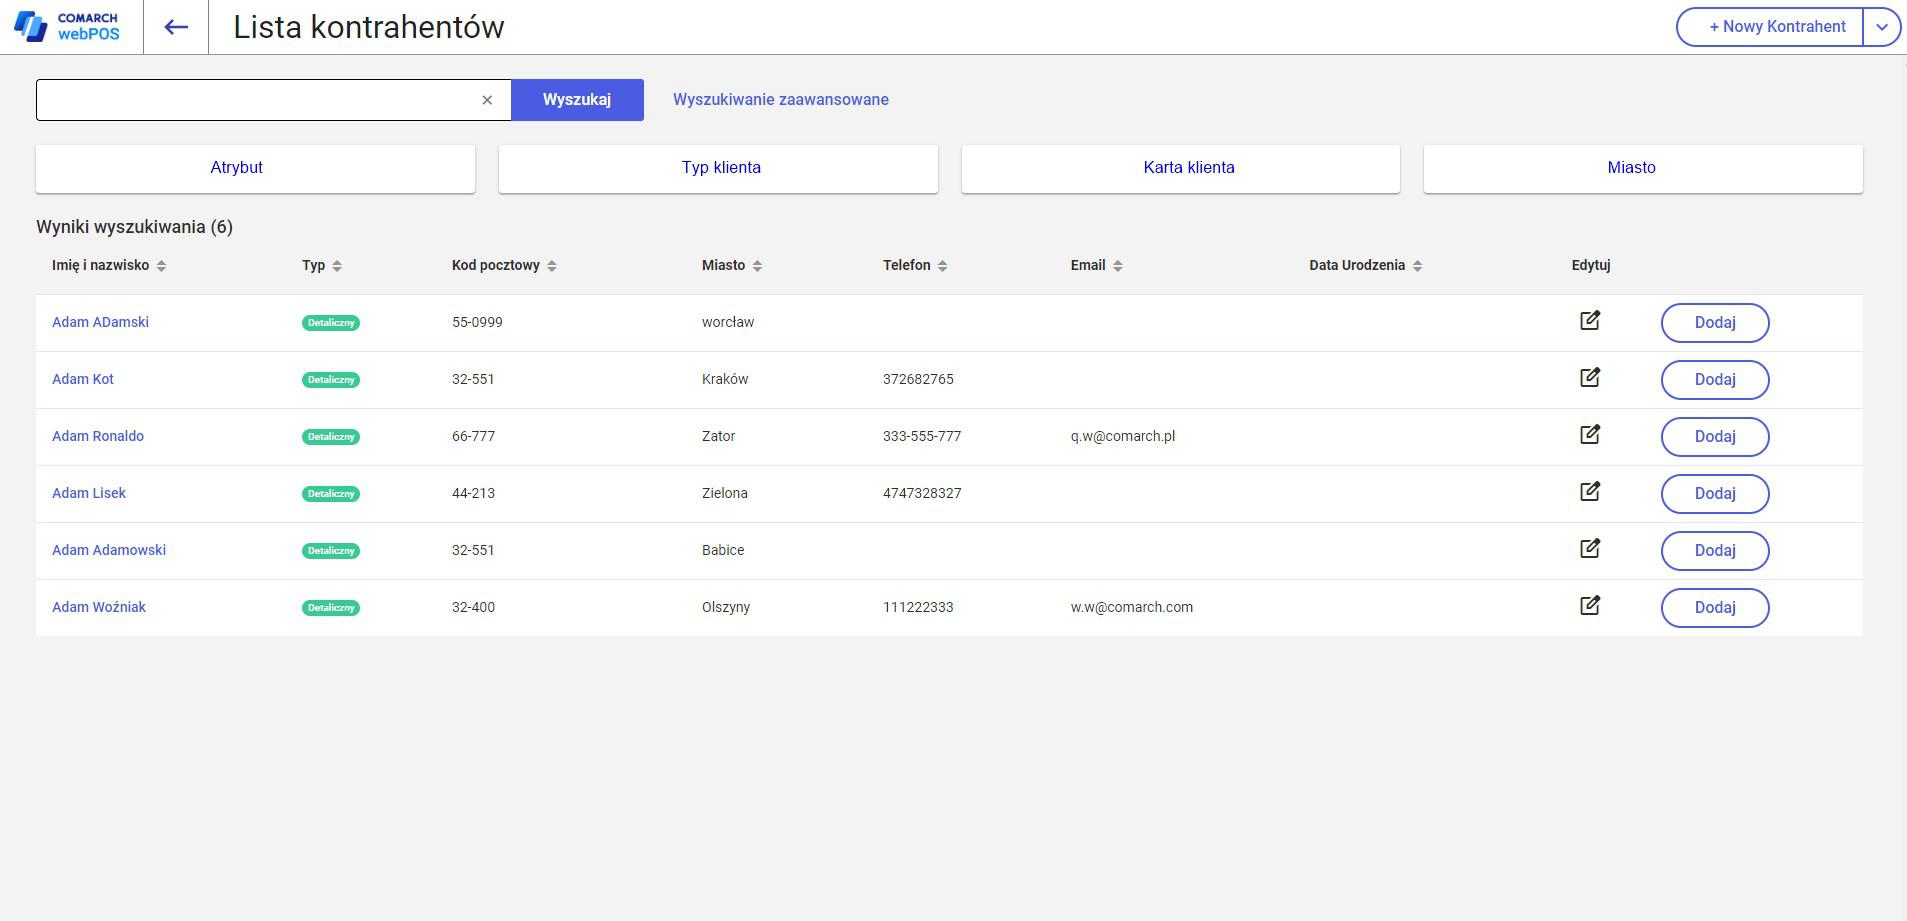Add Adam Lisek with Dodaj
Screen dimensions: 1907x921
tap(1715, 494)
